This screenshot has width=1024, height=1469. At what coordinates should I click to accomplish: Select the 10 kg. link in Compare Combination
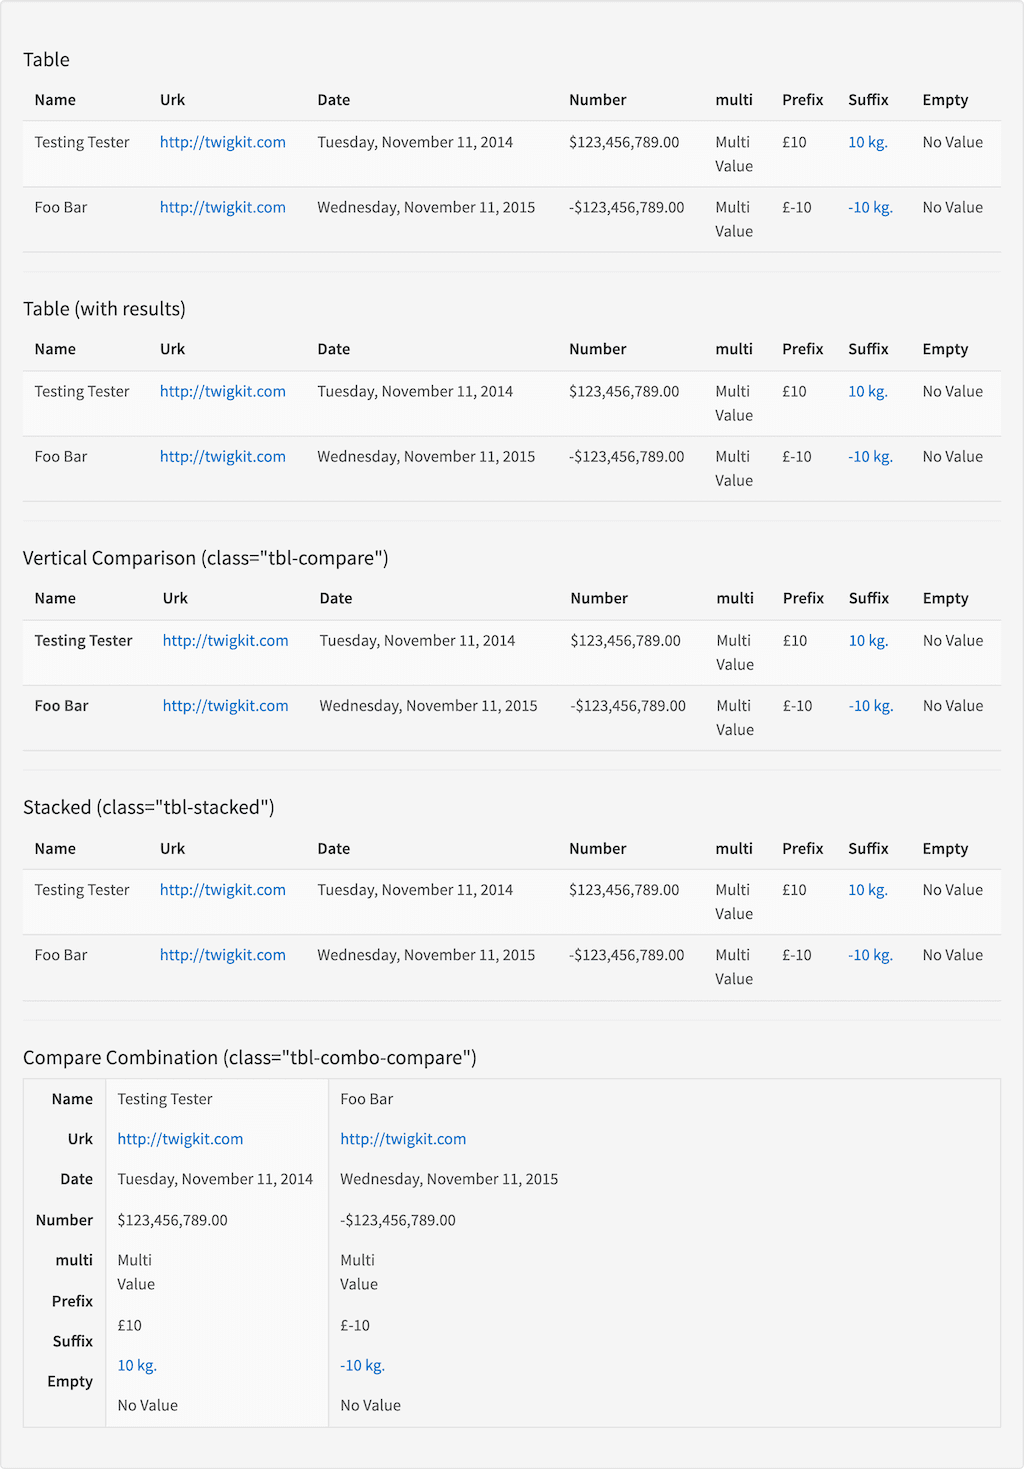137,1365
